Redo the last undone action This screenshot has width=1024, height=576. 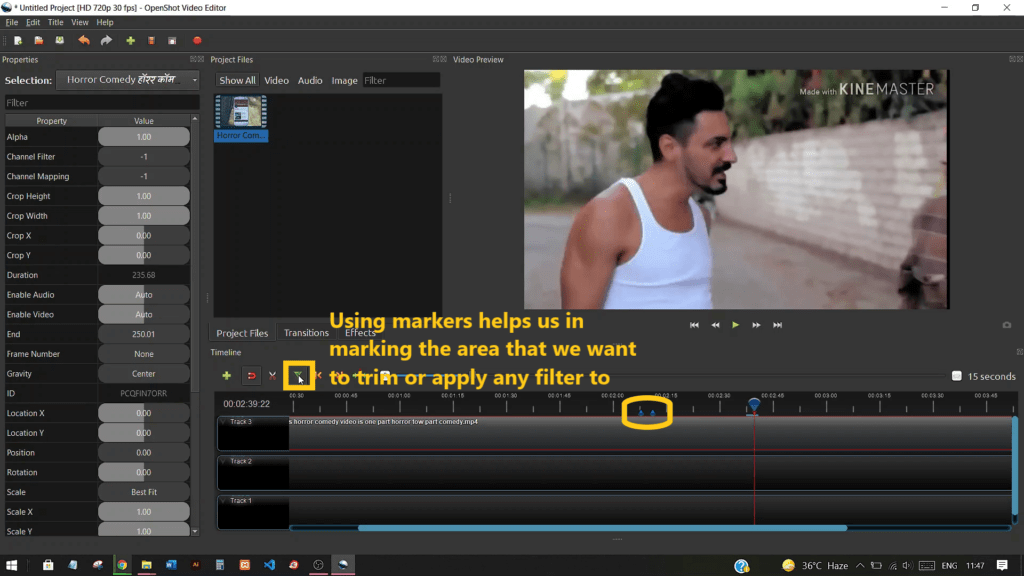point(106,40)
